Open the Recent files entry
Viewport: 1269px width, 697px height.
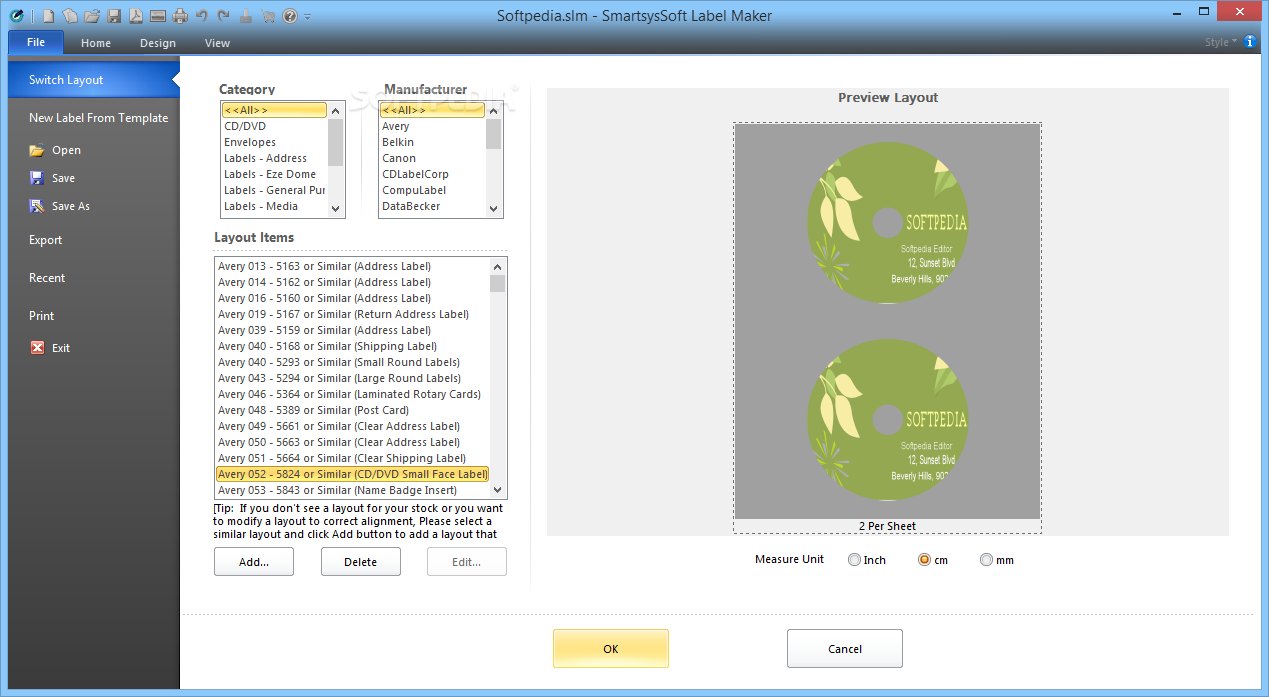tap(47, 278)
